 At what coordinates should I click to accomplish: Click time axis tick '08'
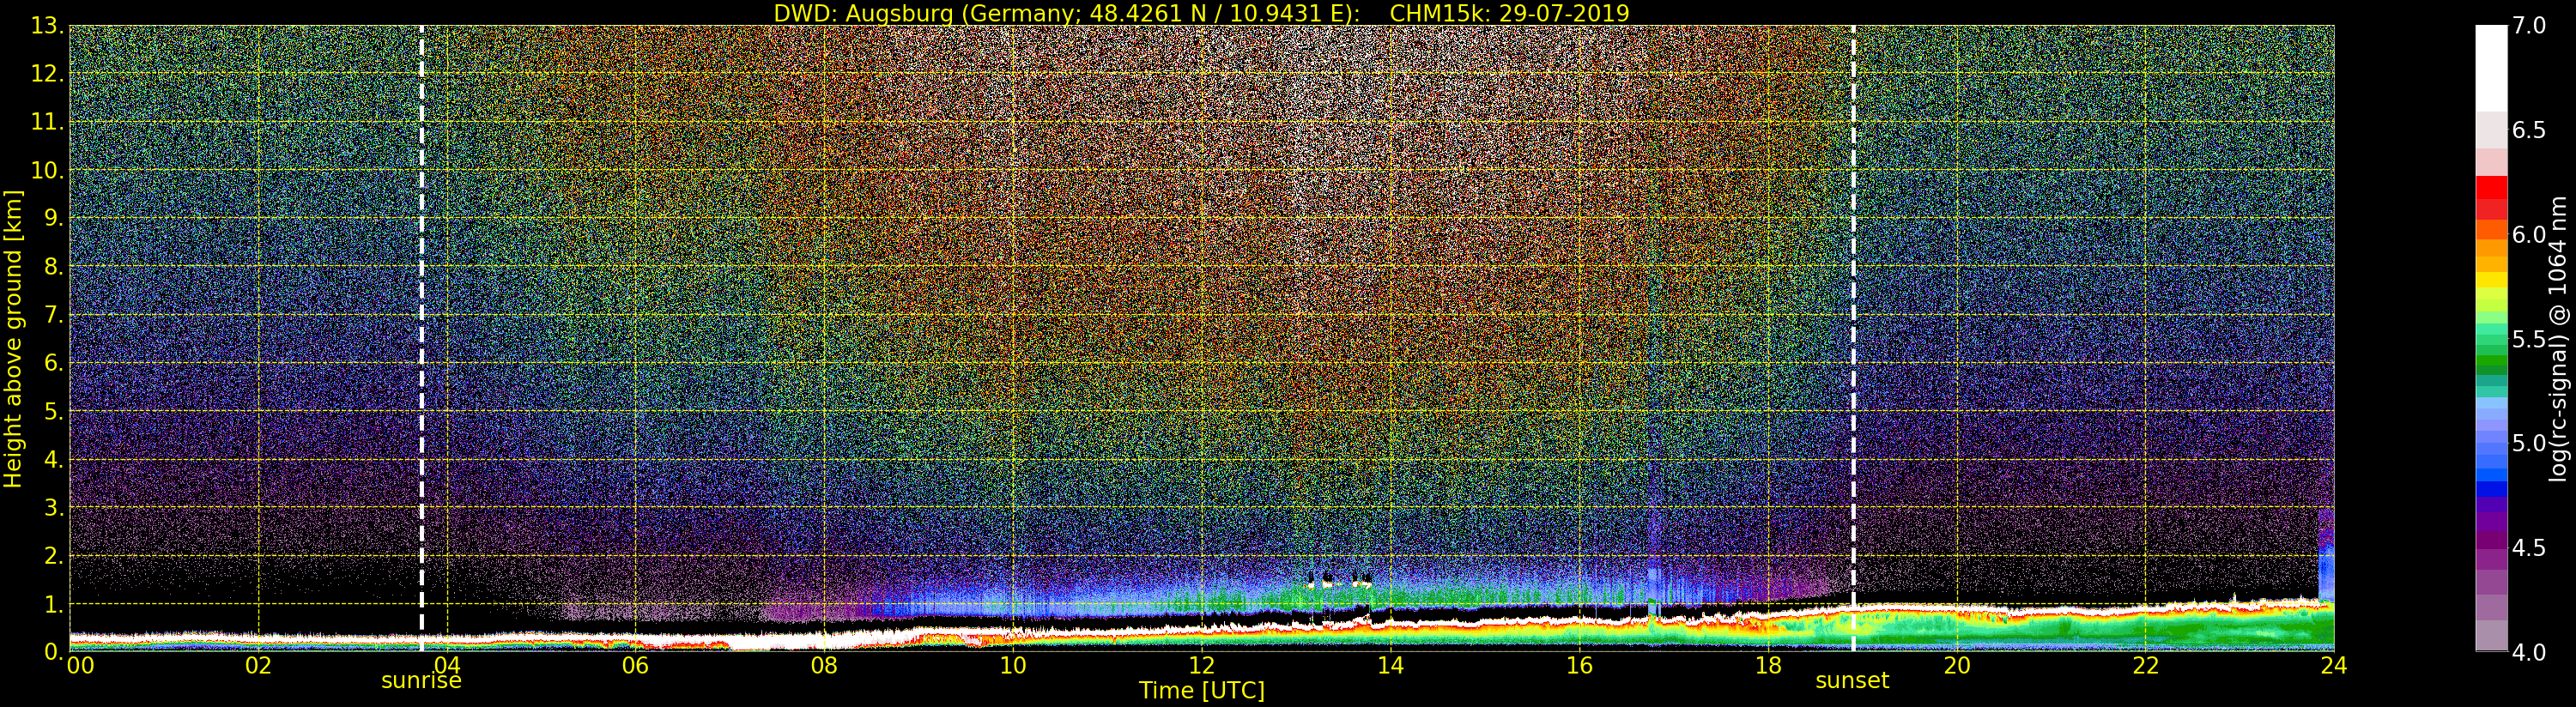(824, 666)
